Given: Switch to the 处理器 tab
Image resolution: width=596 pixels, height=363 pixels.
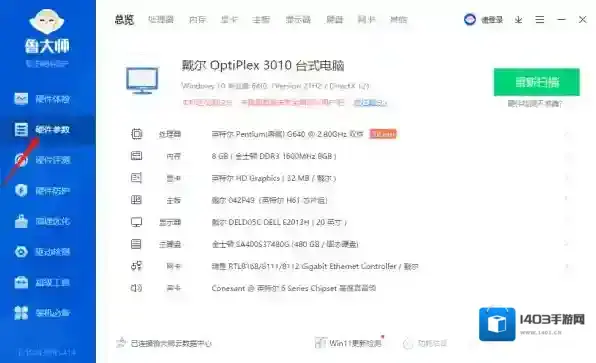Looking at the screenshot, I should (161, 19).
